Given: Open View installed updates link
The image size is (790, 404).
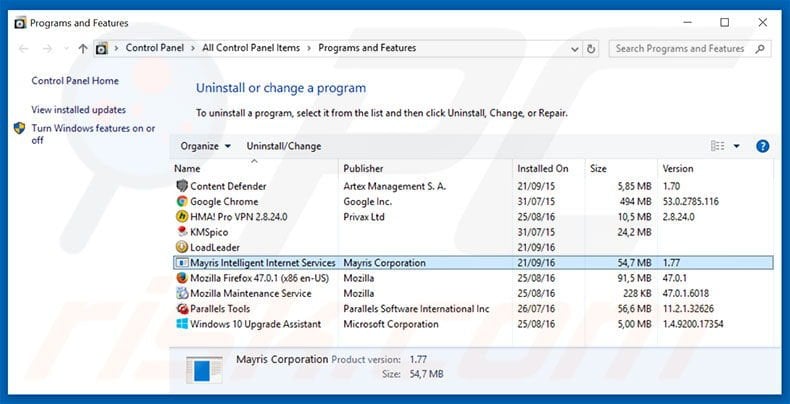Looking at the screenshot, I should click(x=79, y=109).
